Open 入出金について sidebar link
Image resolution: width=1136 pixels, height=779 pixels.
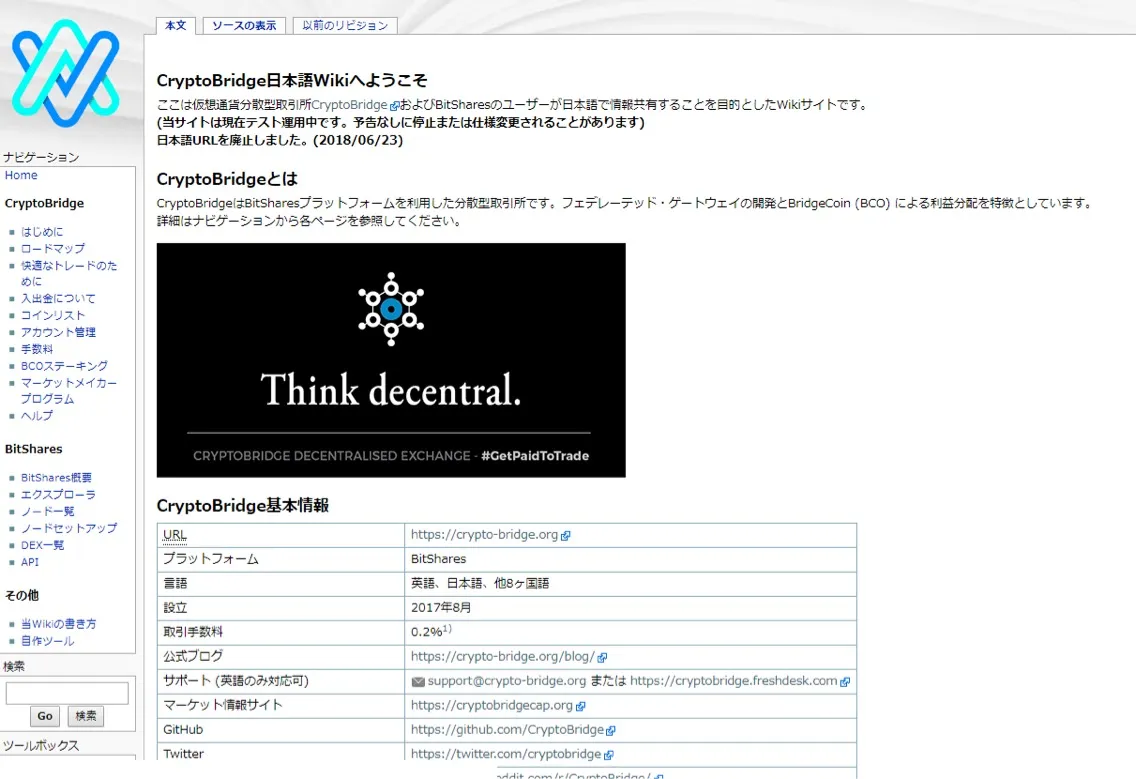pyautogui.click(x=58, y=299)
